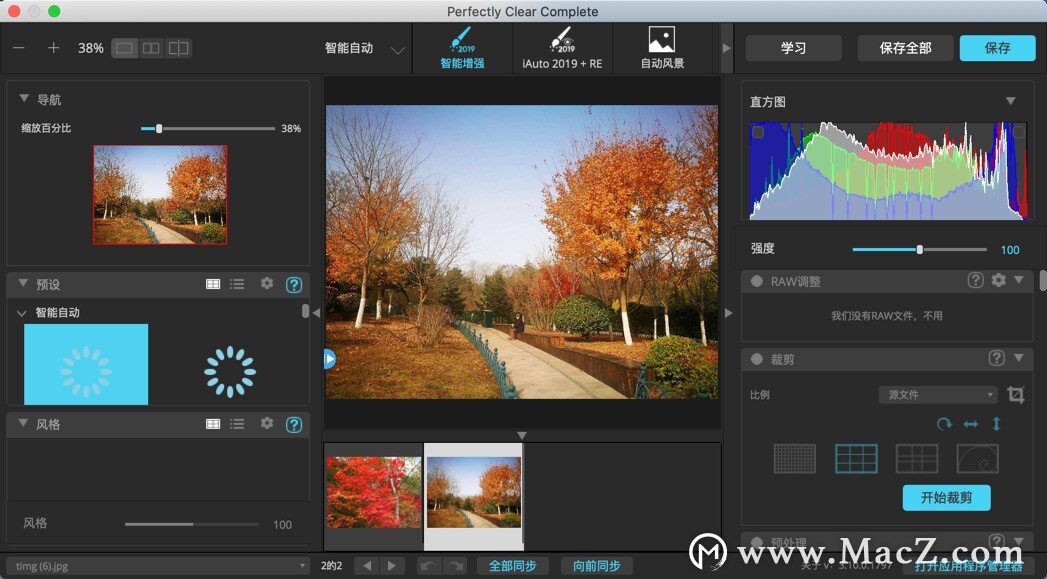The height and width of the screenshot is (579, 1047).
Task: Open presets settings gear
Action: pos(266,283)
